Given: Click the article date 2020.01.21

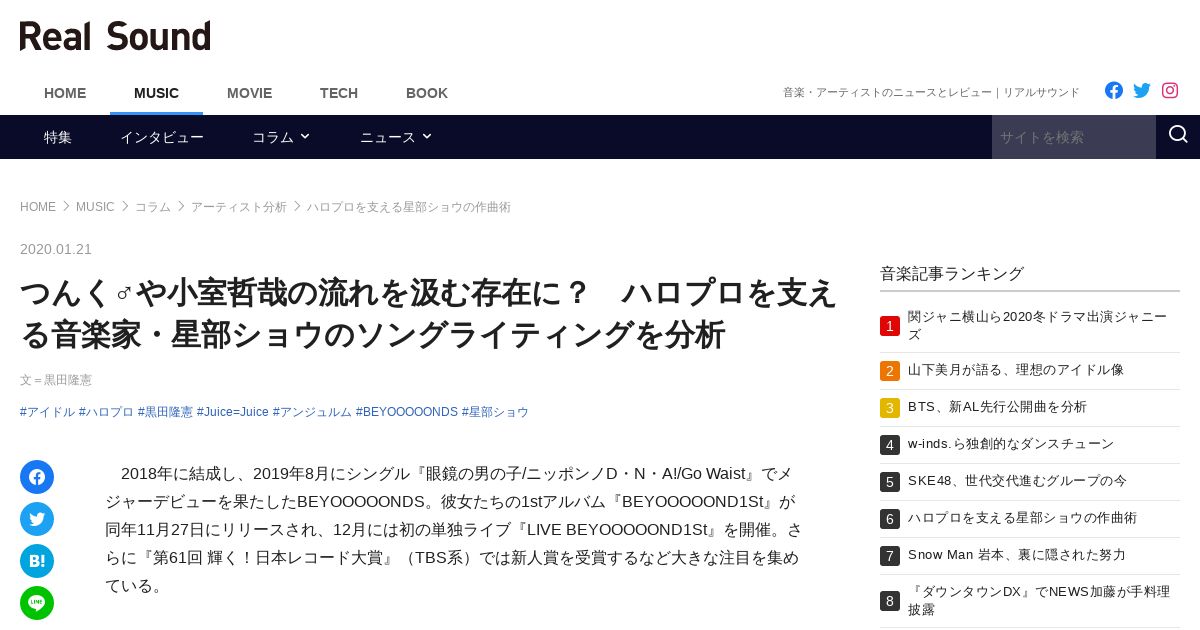Looking at the screenshot, I should (56, 249).
